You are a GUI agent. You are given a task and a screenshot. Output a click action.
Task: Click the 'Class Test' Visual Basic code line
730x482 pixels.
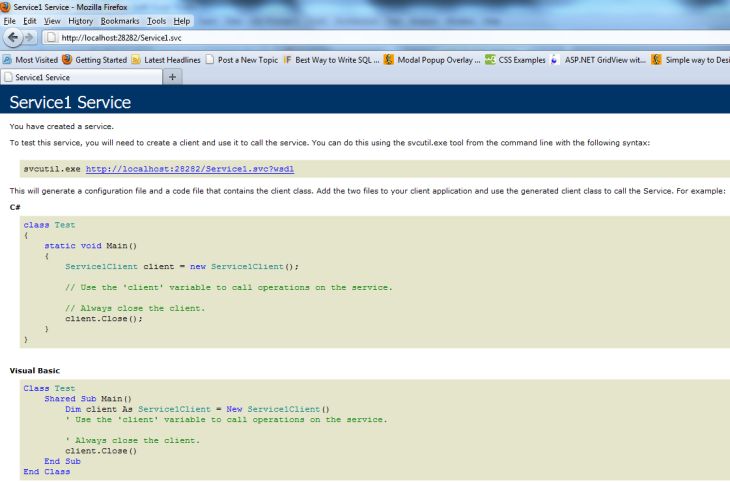pyautogui.click(x=49, y=388)
